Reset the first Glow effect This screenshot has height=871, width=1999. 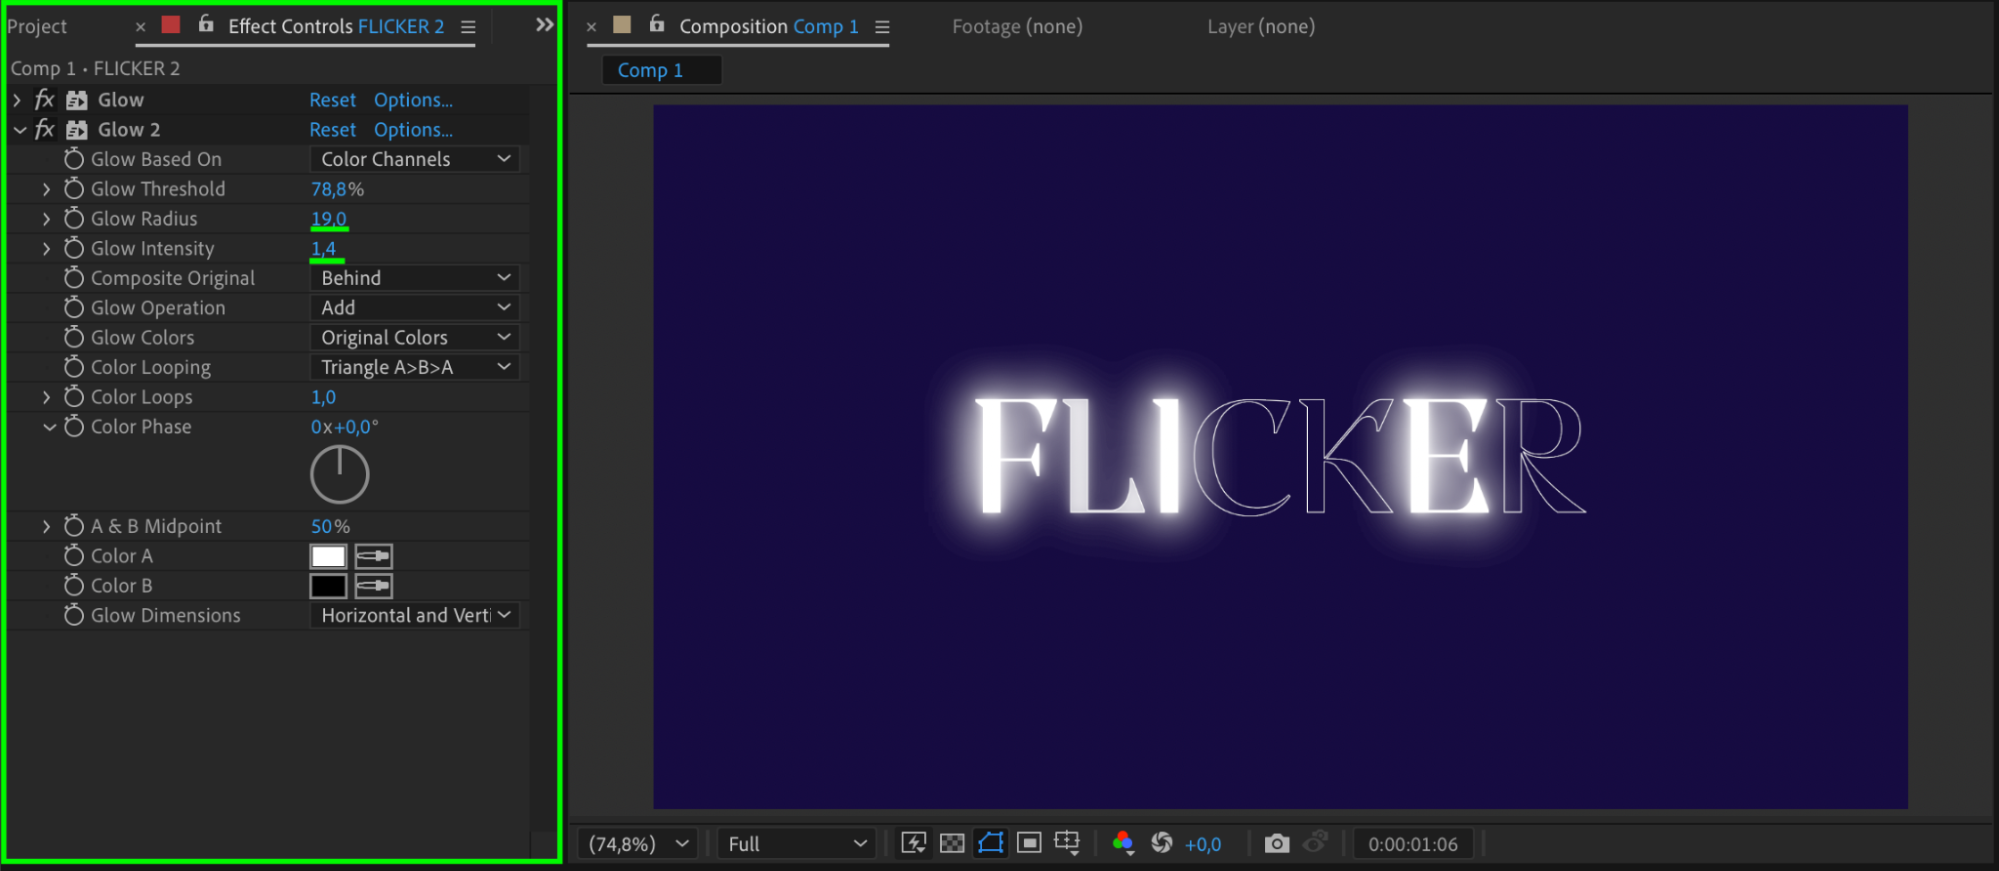(x=333, y=100)
